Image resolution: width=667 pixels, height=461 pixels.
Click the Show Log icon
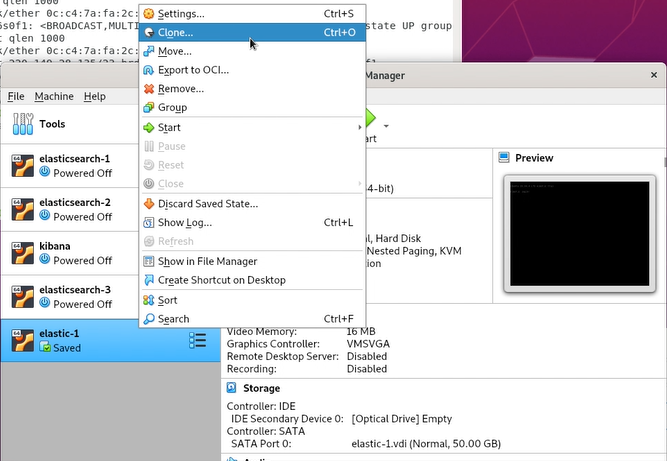[x=148, y=222]
